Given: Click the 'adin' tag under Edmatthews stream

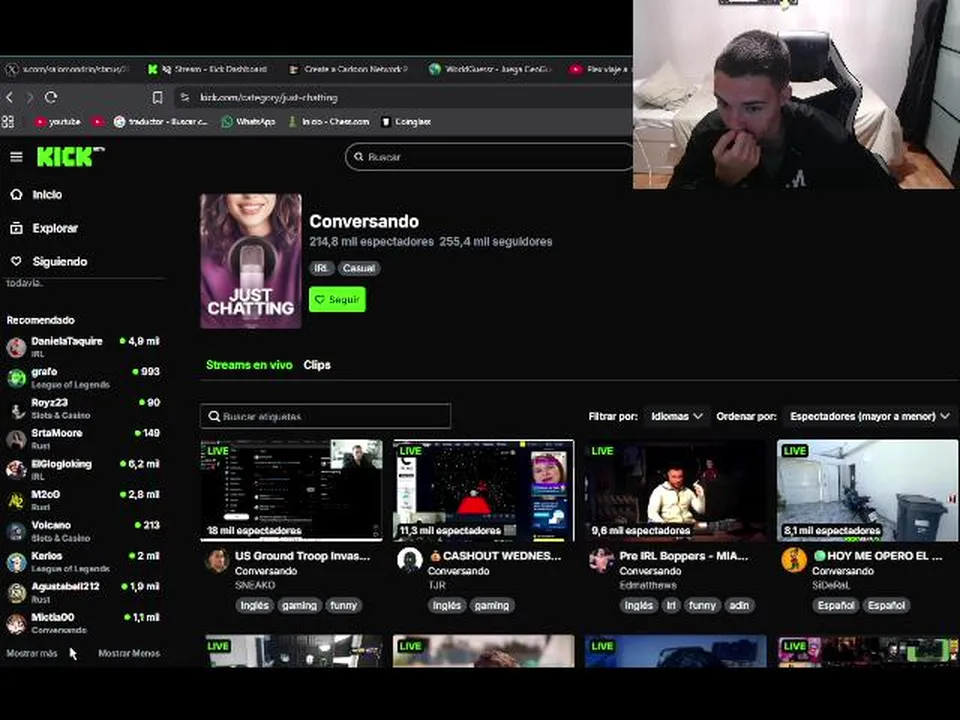Looking at the screenshot, I should 739,606.
